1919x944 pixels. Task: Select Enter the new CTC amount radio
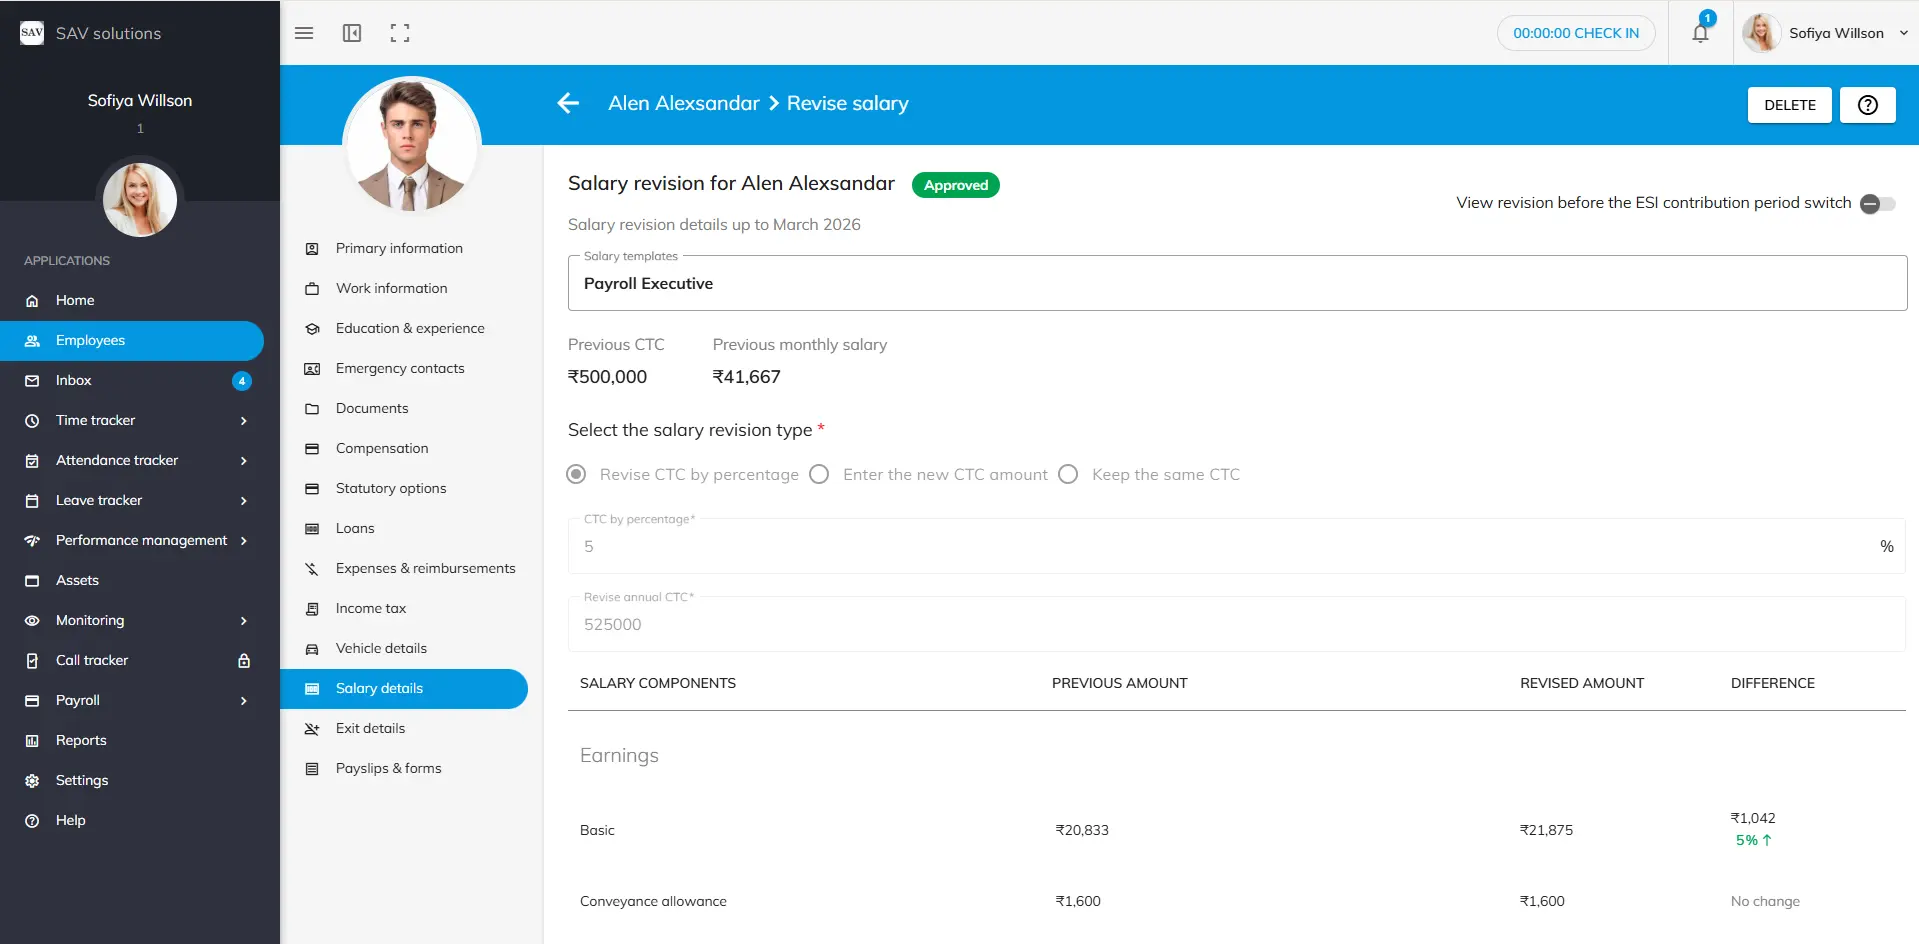(x=819, y=475)
